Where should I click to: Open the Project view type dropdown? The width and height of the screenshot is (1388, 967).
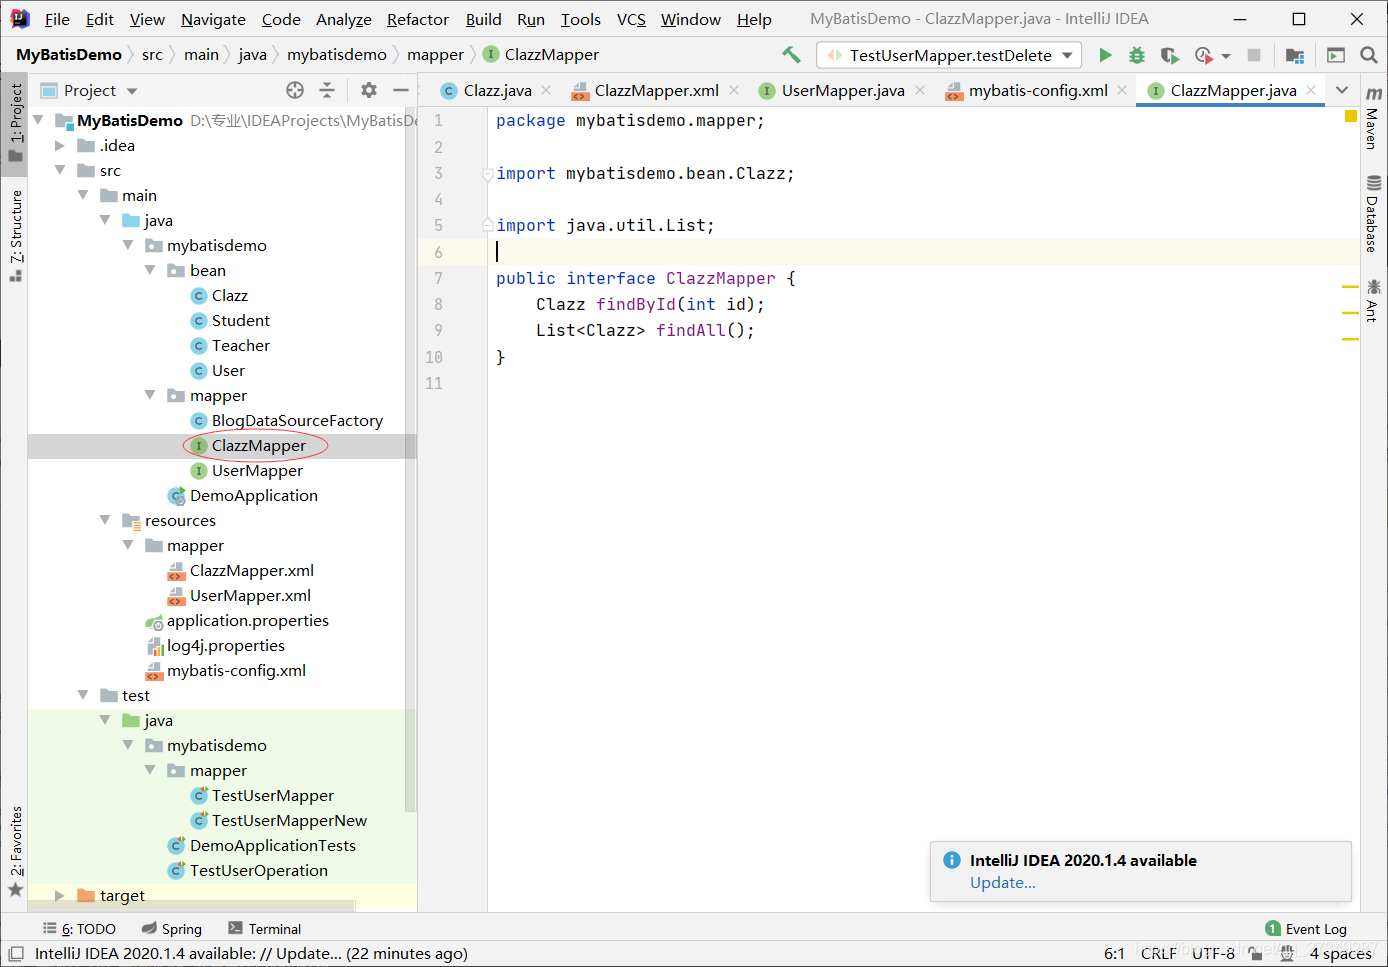pyautogui.click(x=131, y=91)
